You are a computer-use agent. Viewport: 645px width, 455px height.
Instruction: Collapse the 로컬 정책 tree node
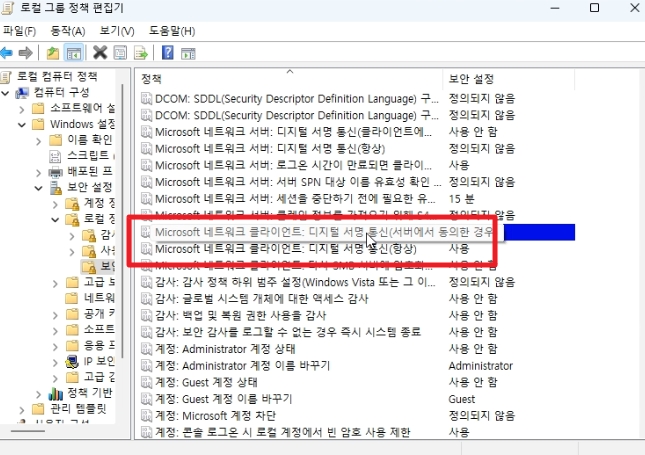pyautogui.click(x=55, y=220)
